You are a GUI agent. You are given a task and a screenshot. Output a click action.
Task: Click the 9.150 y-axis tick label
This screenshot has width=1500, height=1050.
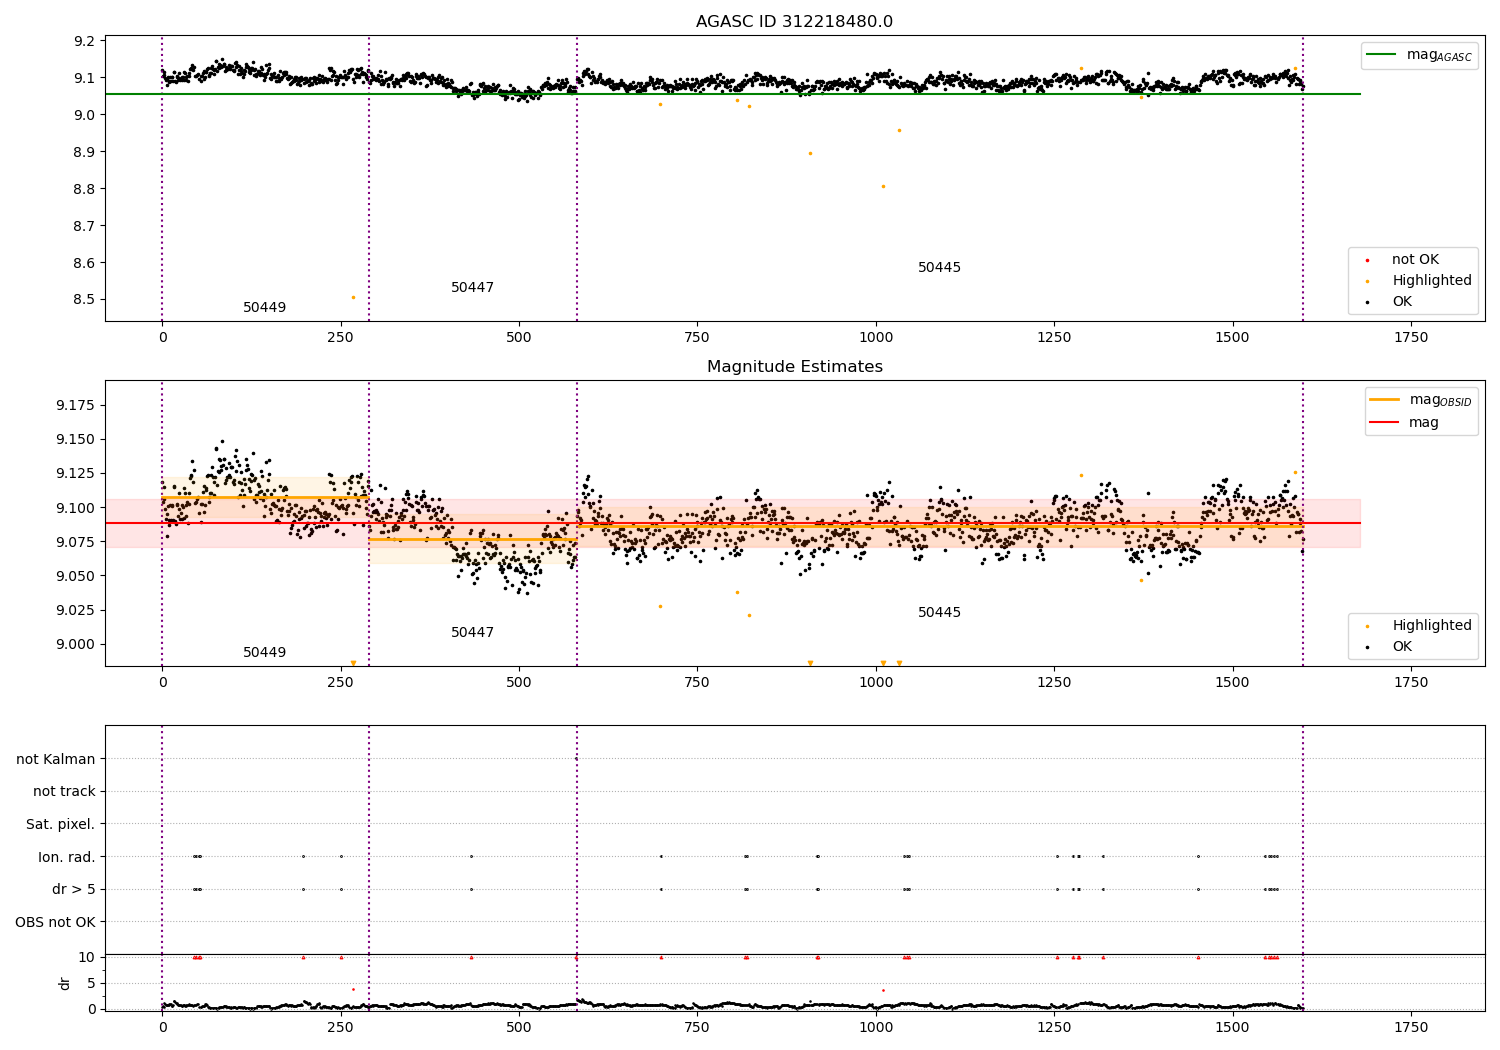click(x=77, y=440)
